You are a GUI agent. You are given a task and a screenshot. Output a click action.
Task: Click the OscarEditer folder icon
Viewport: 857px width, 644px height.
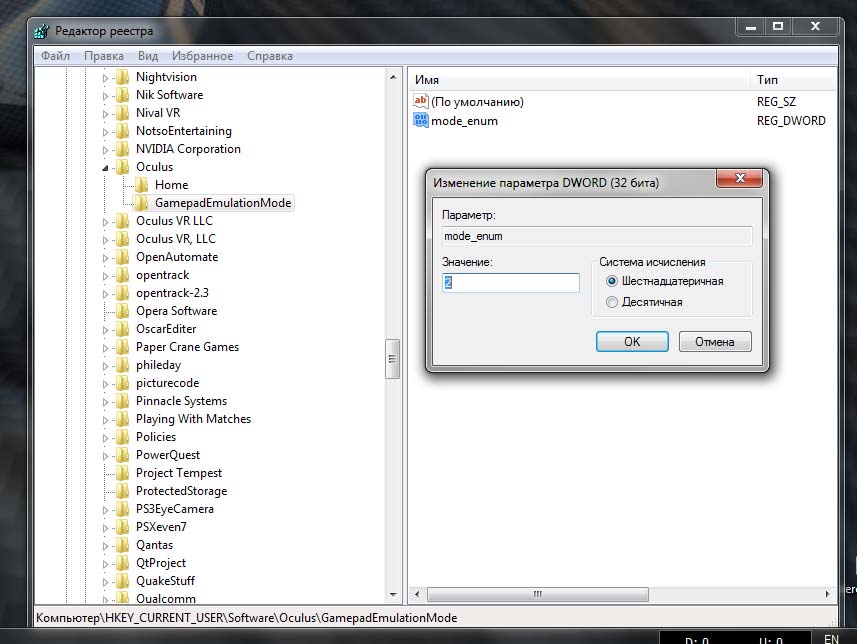tap(124, 329)
